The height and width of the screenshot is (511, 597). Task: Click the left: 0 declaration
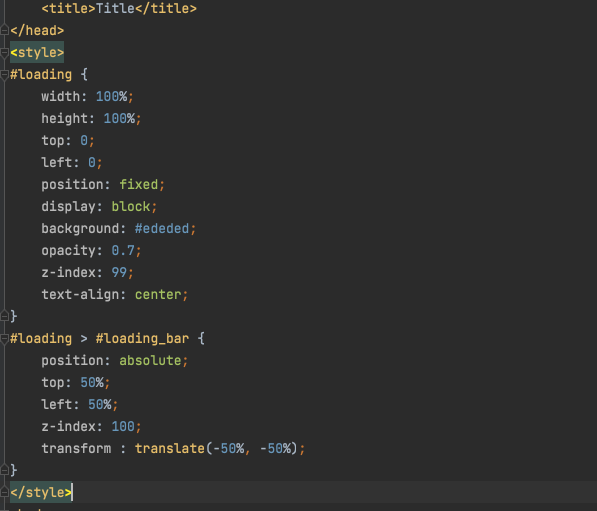pos(72,163)
